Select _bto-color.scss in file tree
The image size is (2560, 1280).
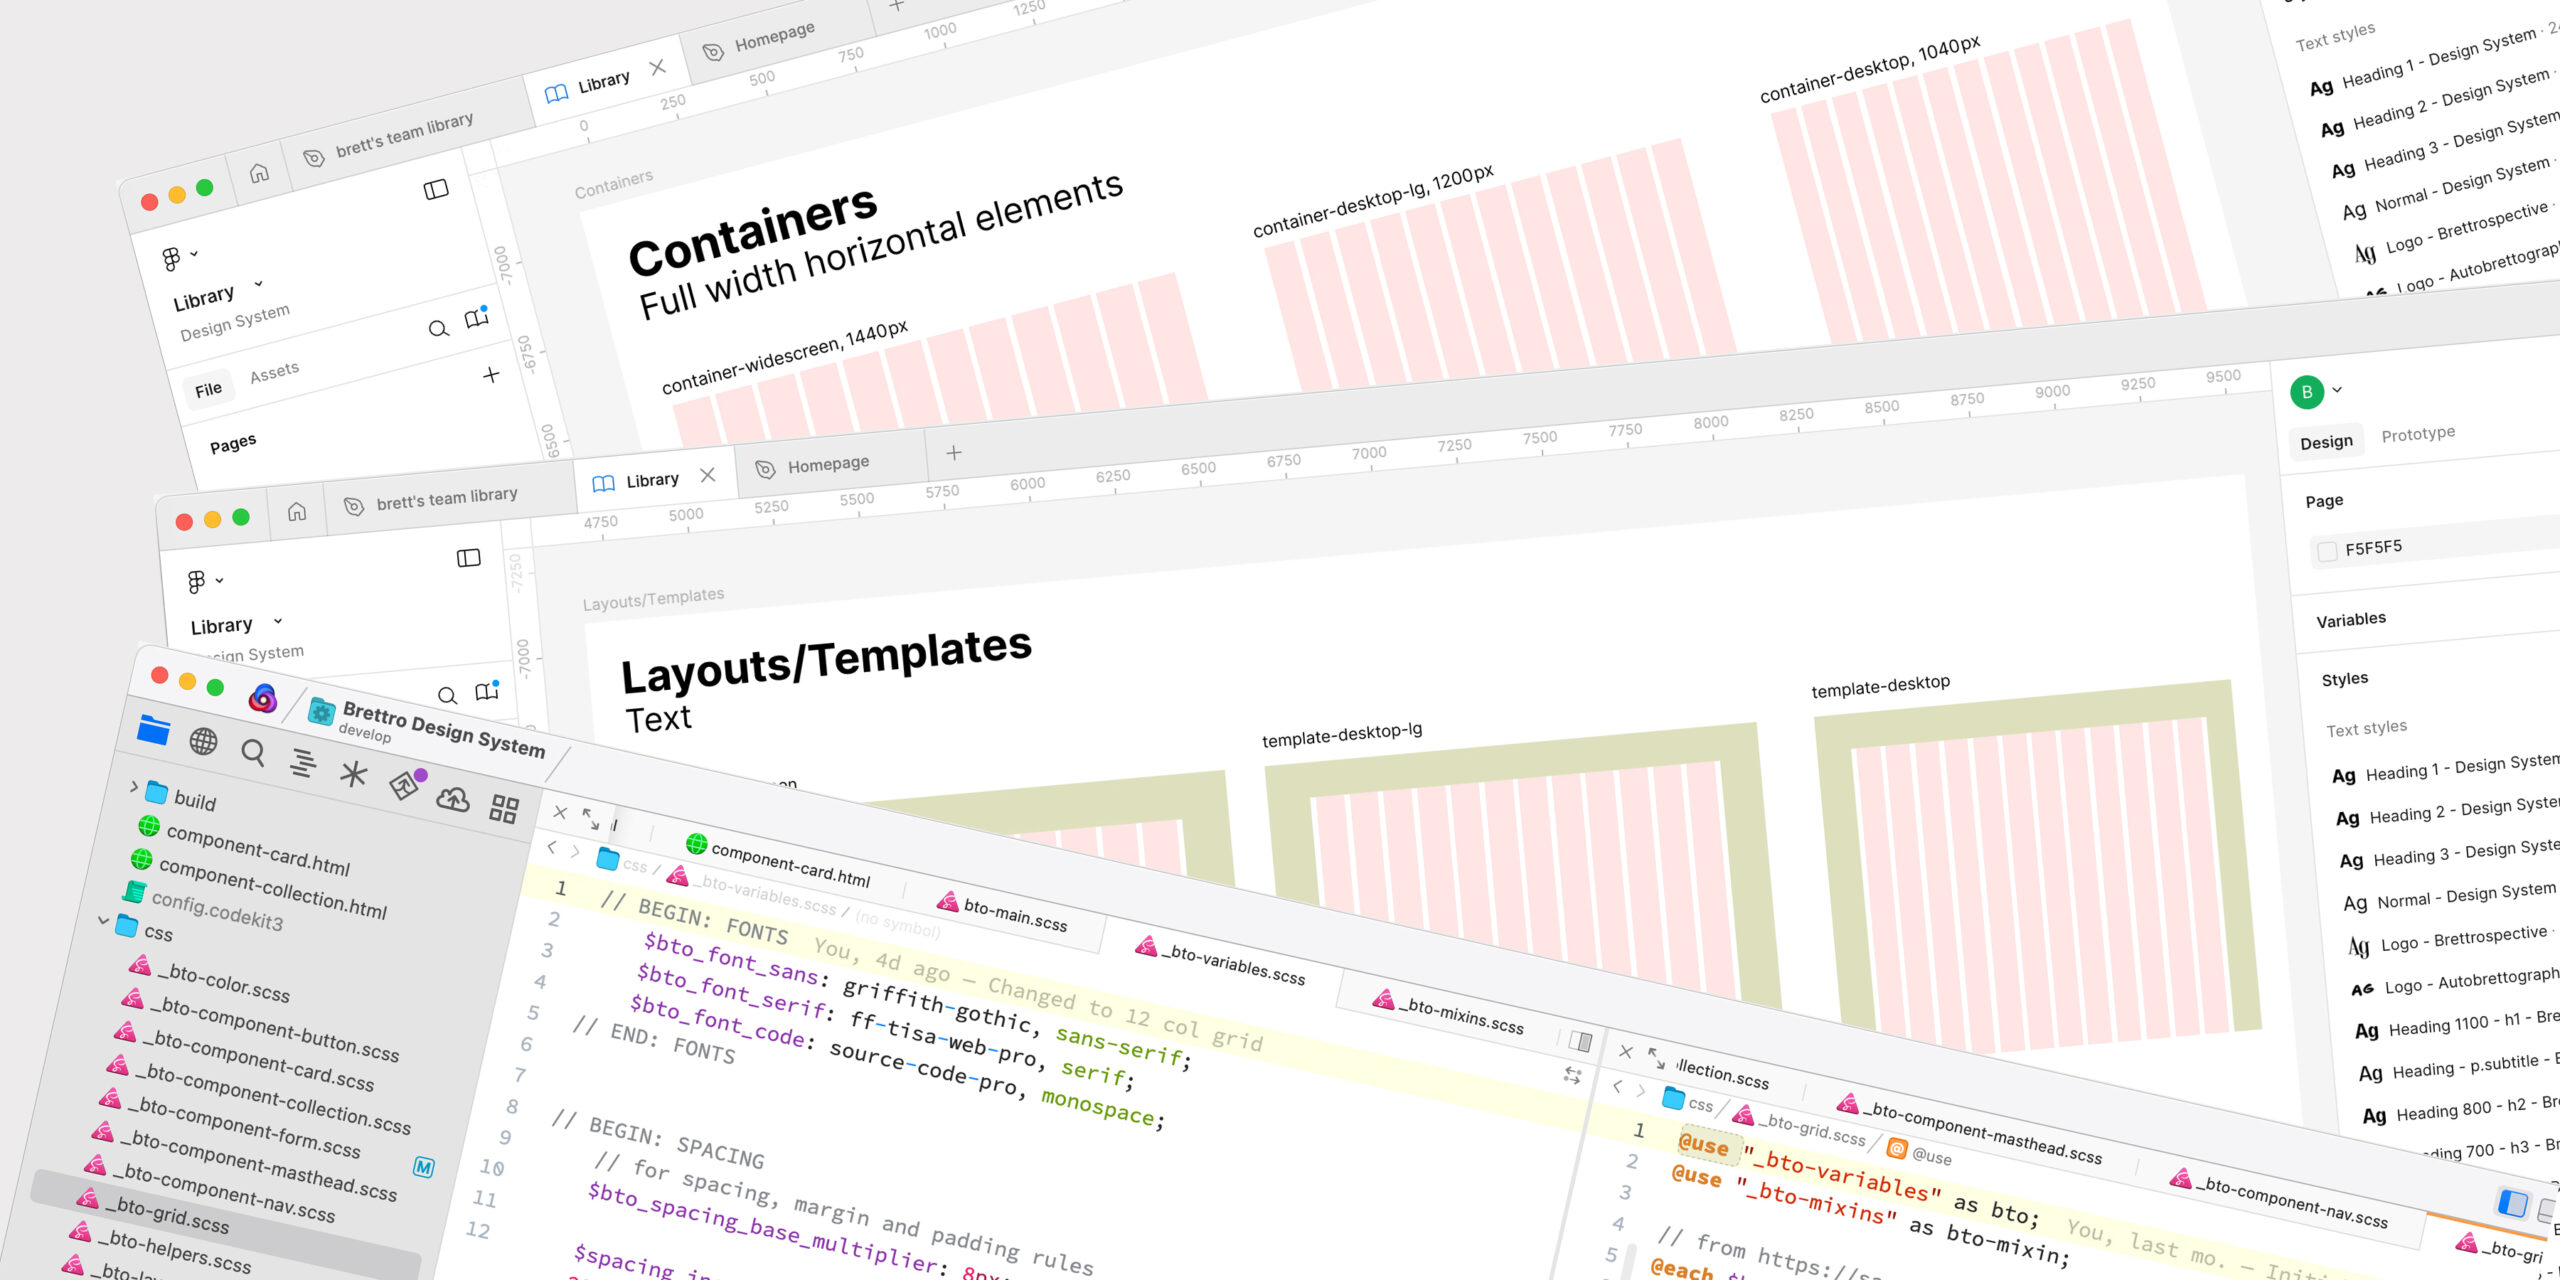(223, 981)
